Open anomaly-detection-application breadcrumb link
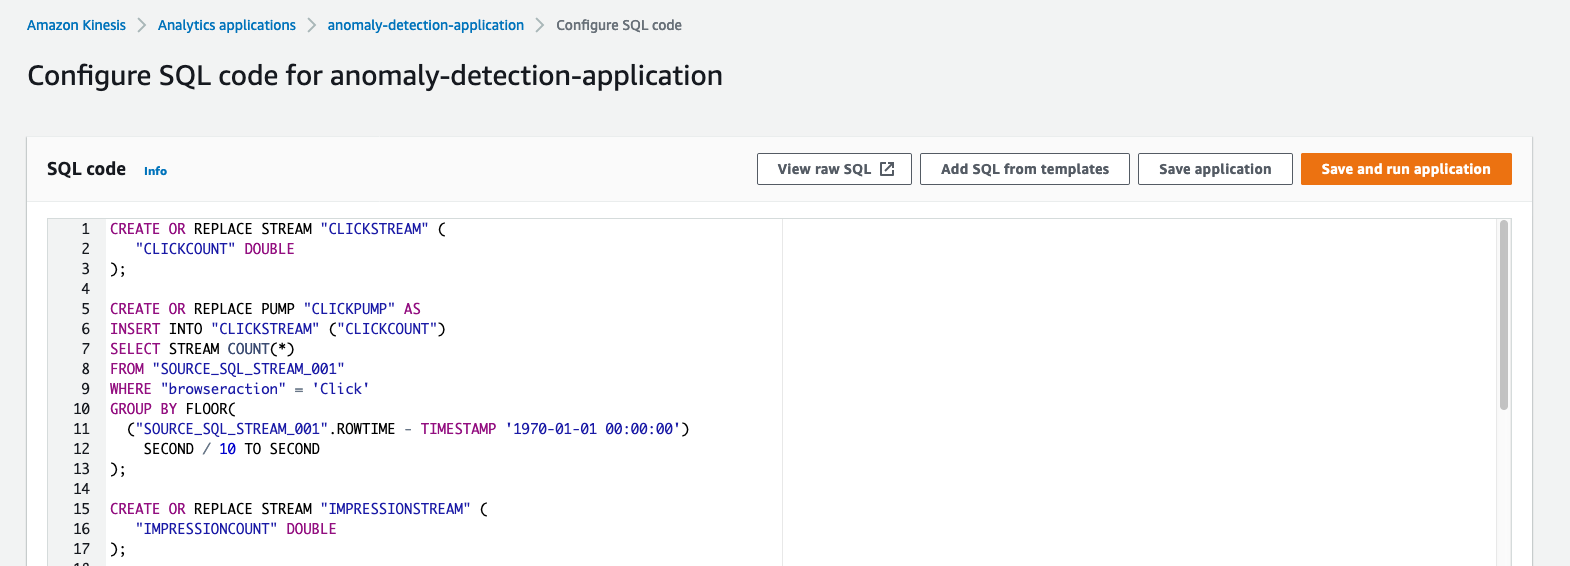The width and height of the screenshot is (1570, 566). [425, 25]
